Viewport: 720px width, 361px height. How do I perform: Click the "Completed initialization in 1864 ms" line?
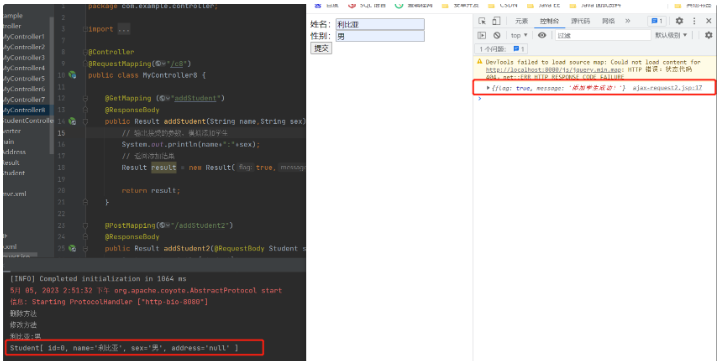[x=98, y=279]
